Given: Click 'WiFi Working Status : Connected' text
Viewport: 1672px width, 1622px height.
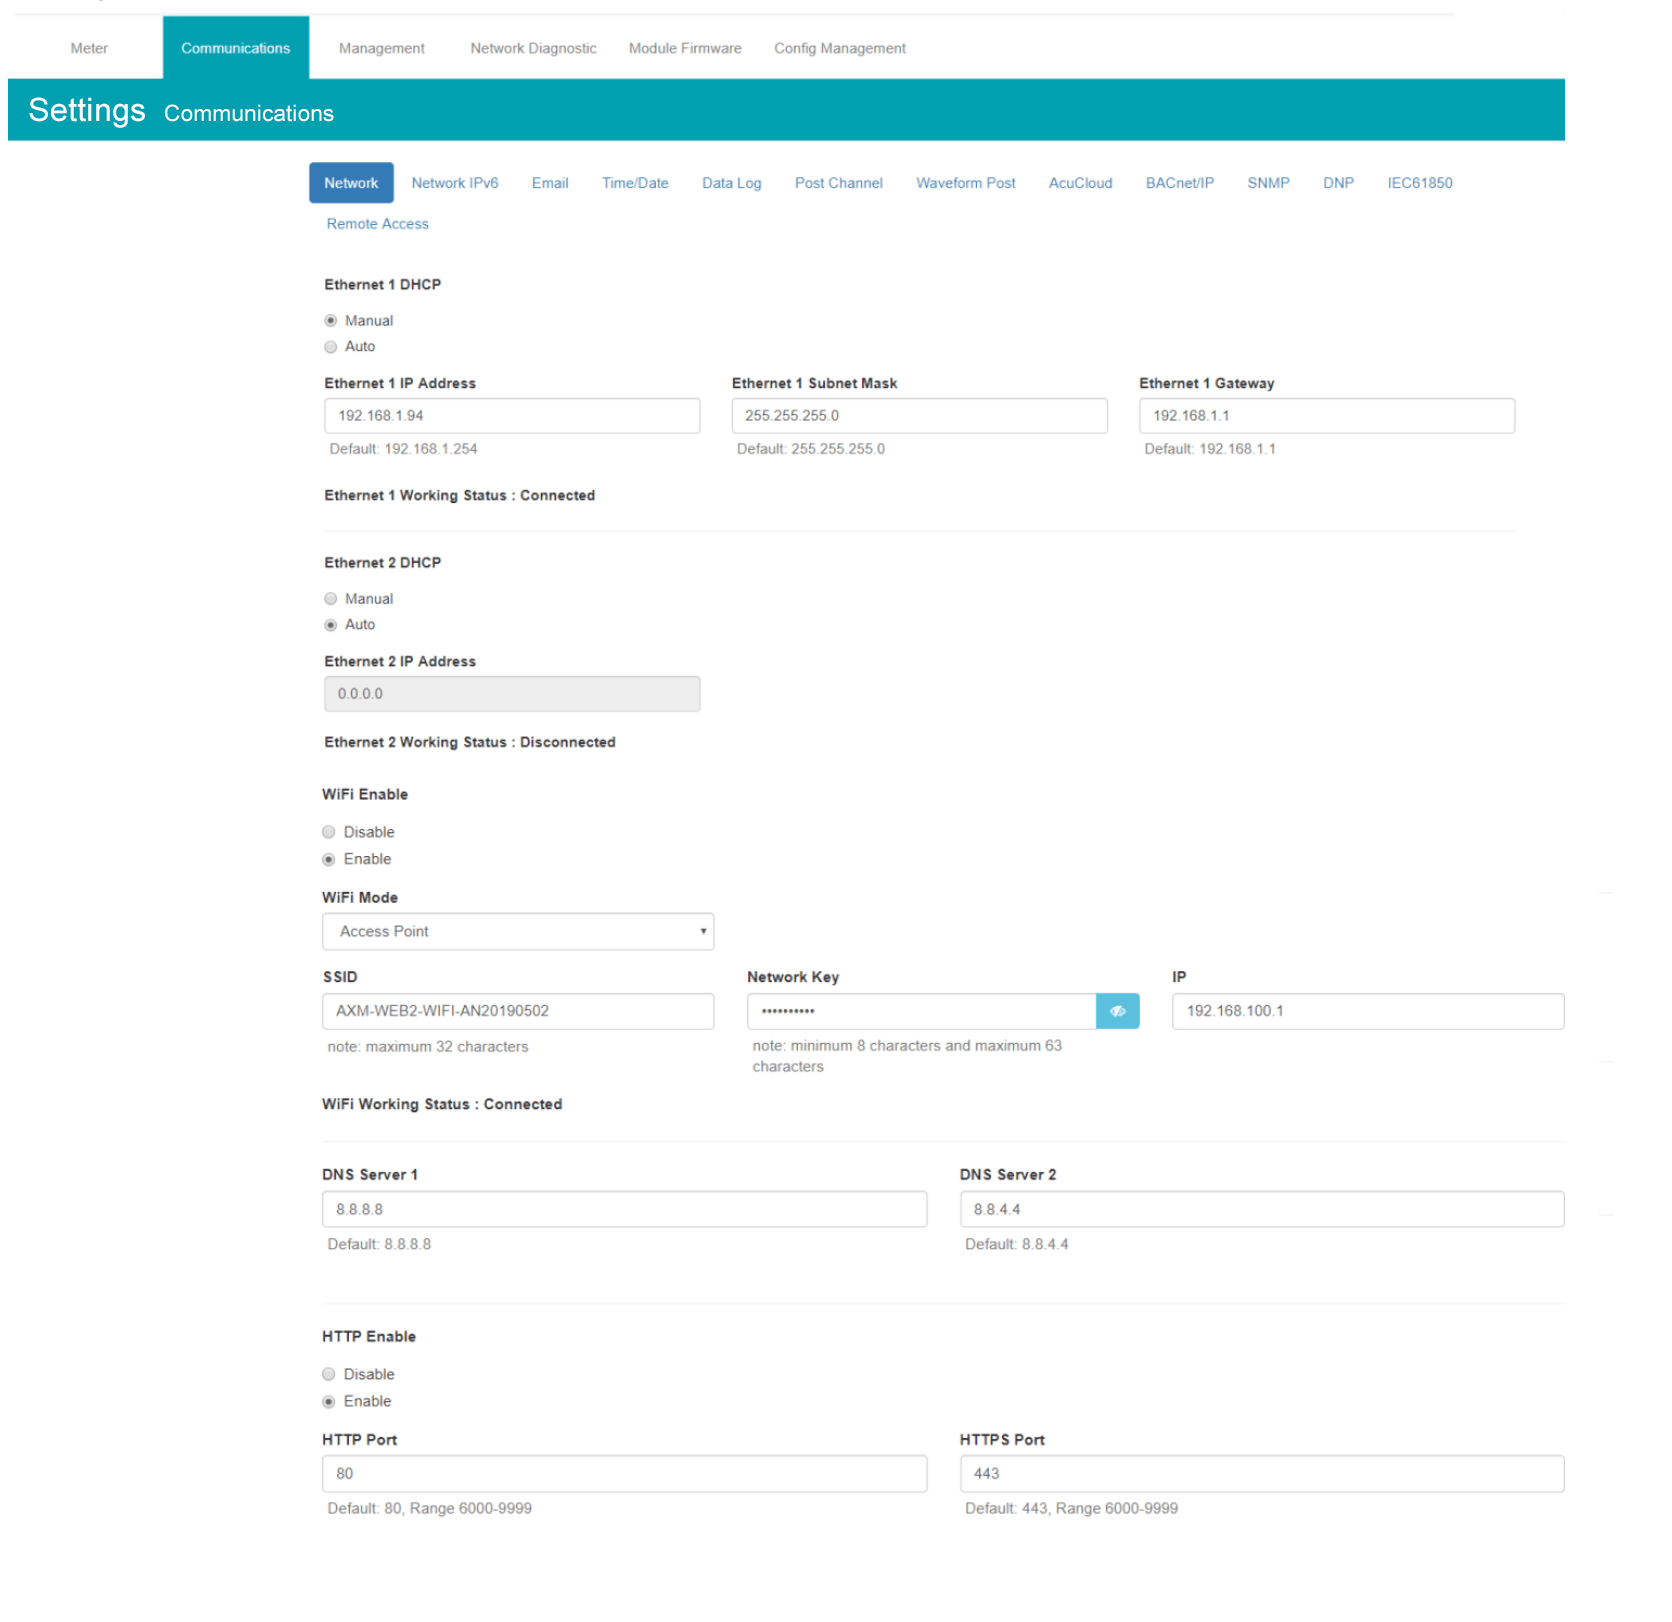Looking at the screenshot, I should coord(442,1104).
